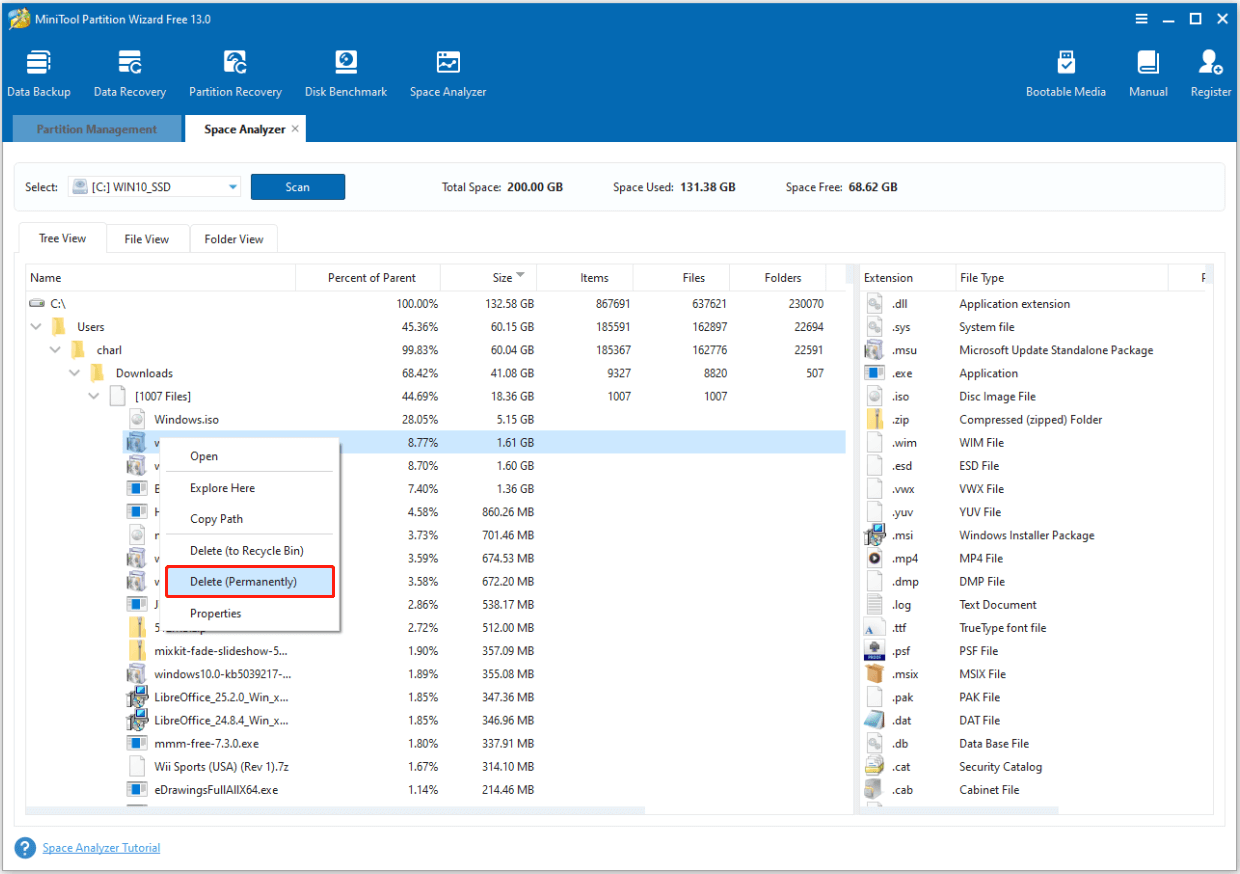Switch to the File View tab
The height and width of the screenshot is (874, 1240).
pos(147,238)
